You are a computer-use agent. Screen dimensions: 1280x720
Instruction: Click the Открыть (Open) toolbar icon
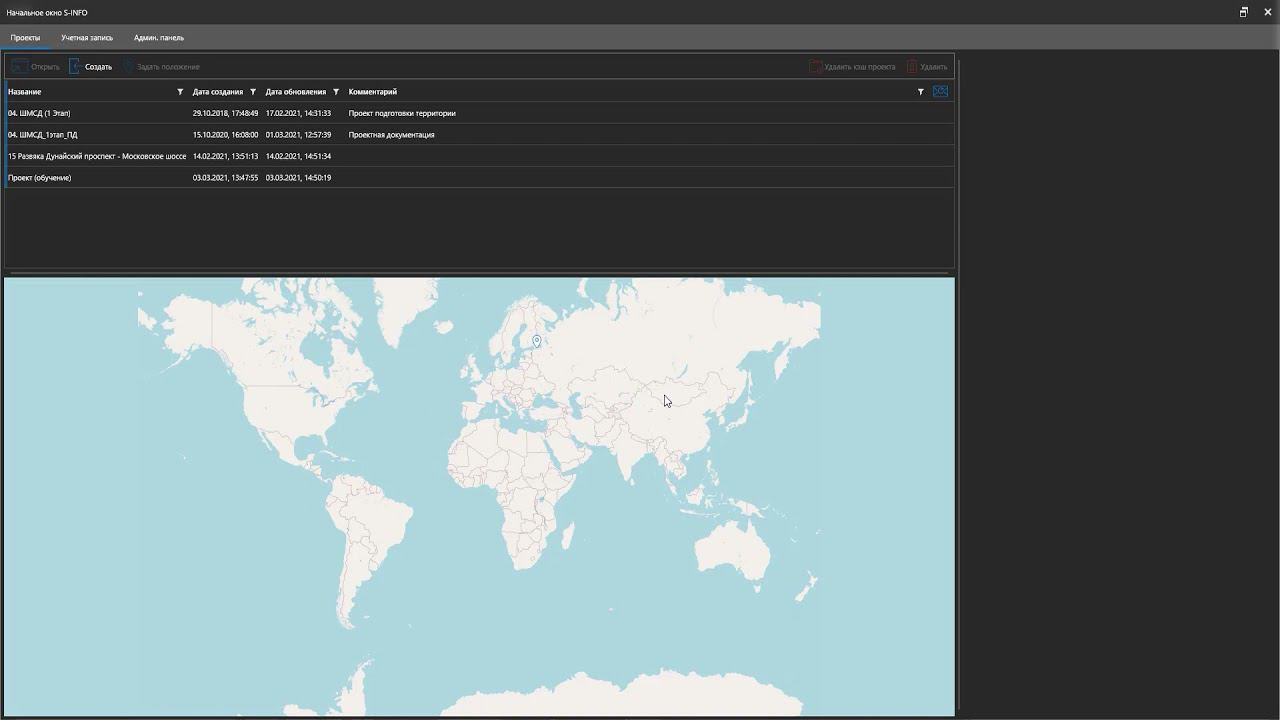click(x=19, y=67)
